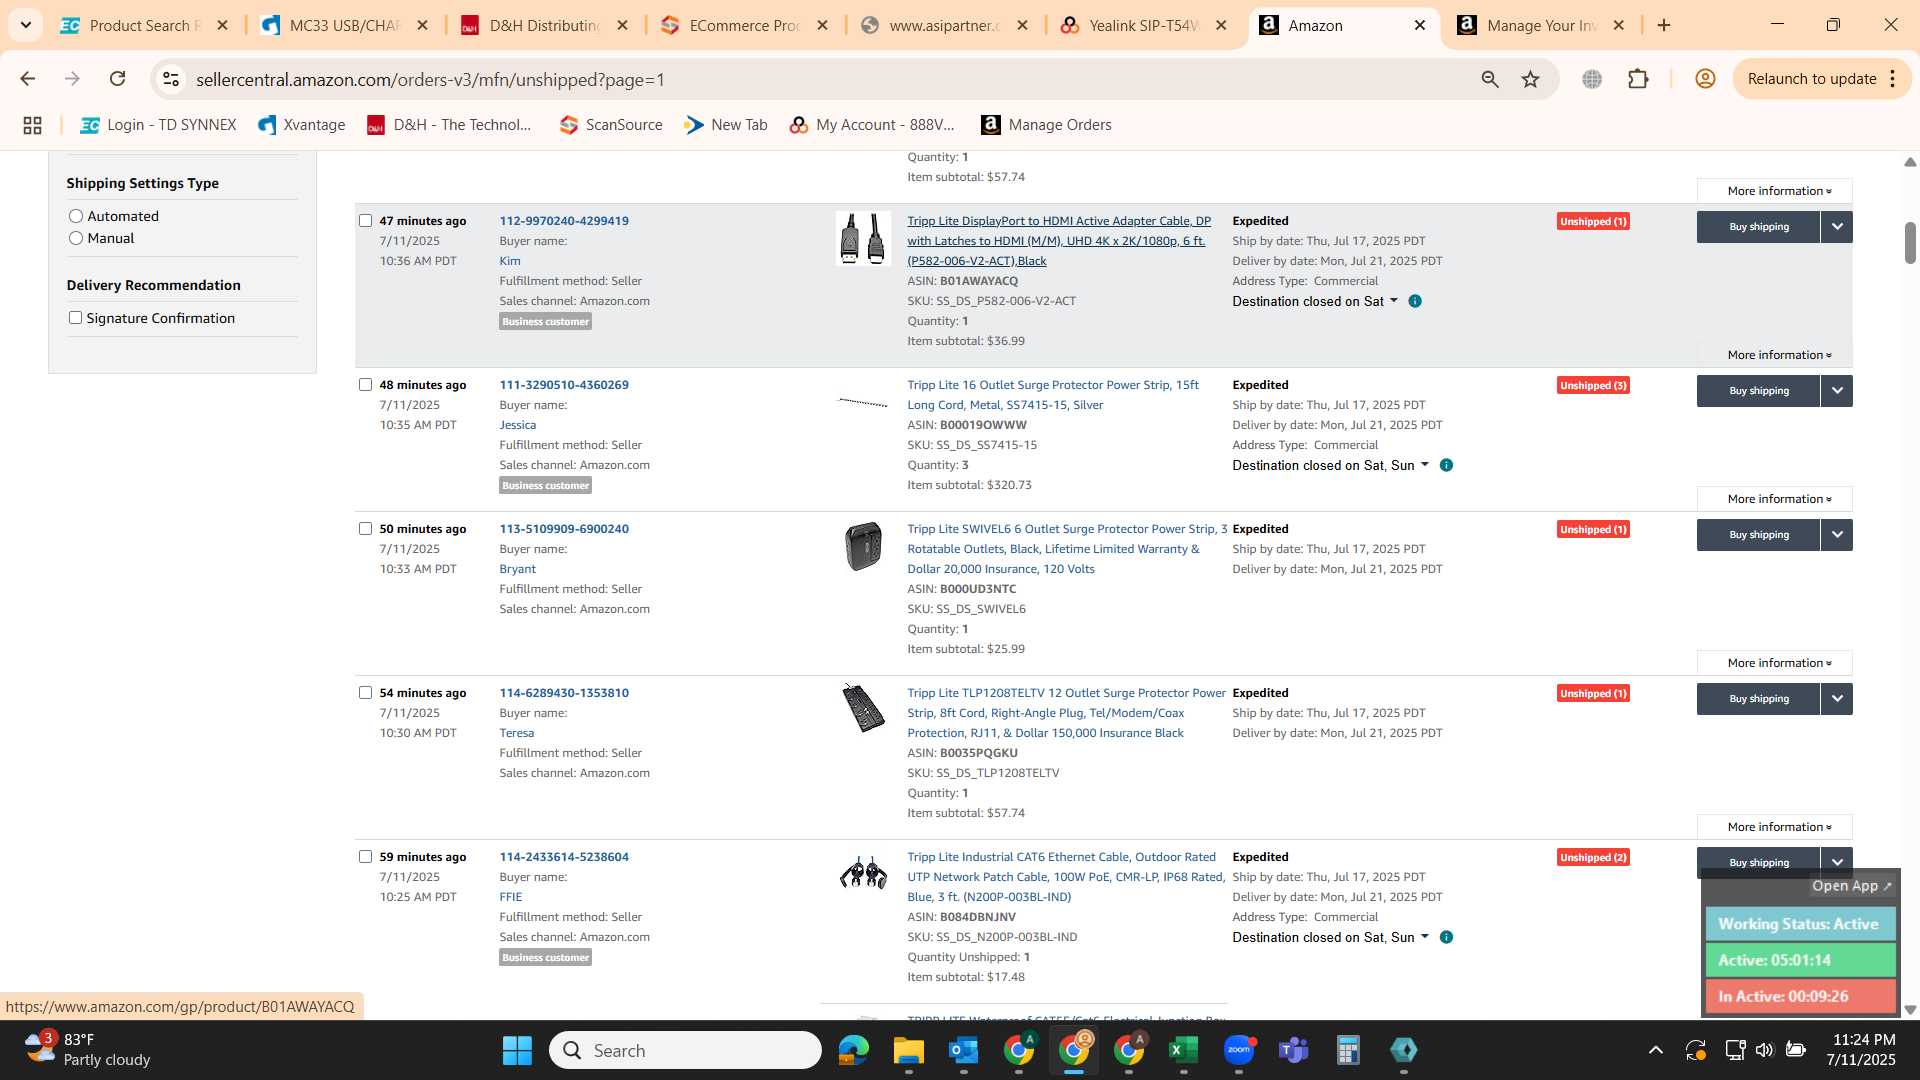Image resolution: width=1920 pixels, height=1080 pixels.
Task: Open the Login - TD SYNNEX bookmark
Action: [x=158, y=125]
